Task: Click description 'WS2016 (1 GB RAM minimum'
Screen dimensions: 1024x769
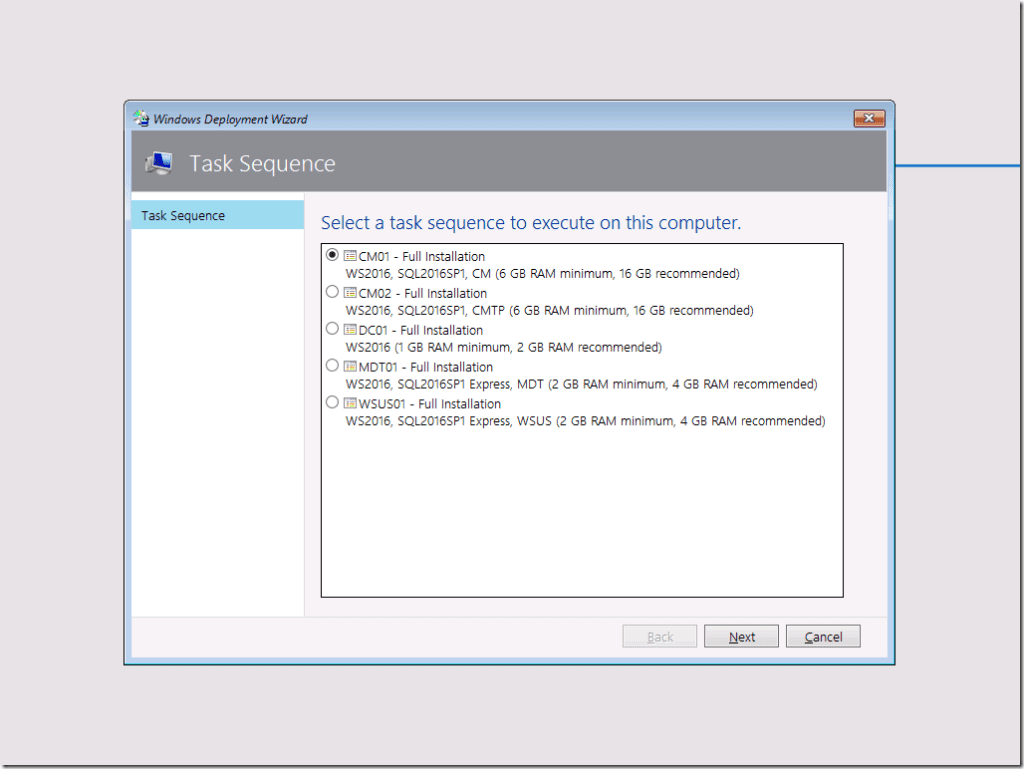Action: coord(504,347)
